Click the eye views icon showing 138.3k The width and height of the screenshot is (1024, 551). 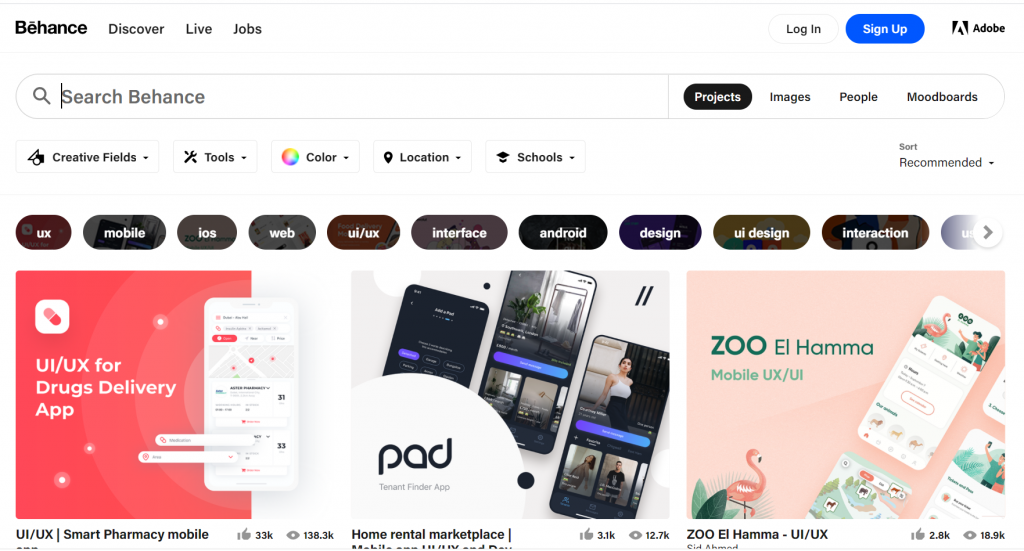[293, 535]
